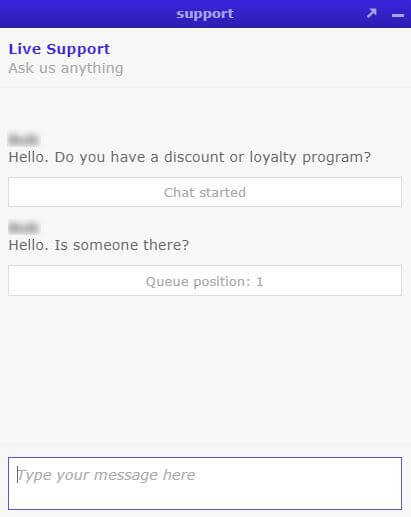The image size is (411, 517).
Task: Click the blurred sender name above first message
Action: point(24,139)
